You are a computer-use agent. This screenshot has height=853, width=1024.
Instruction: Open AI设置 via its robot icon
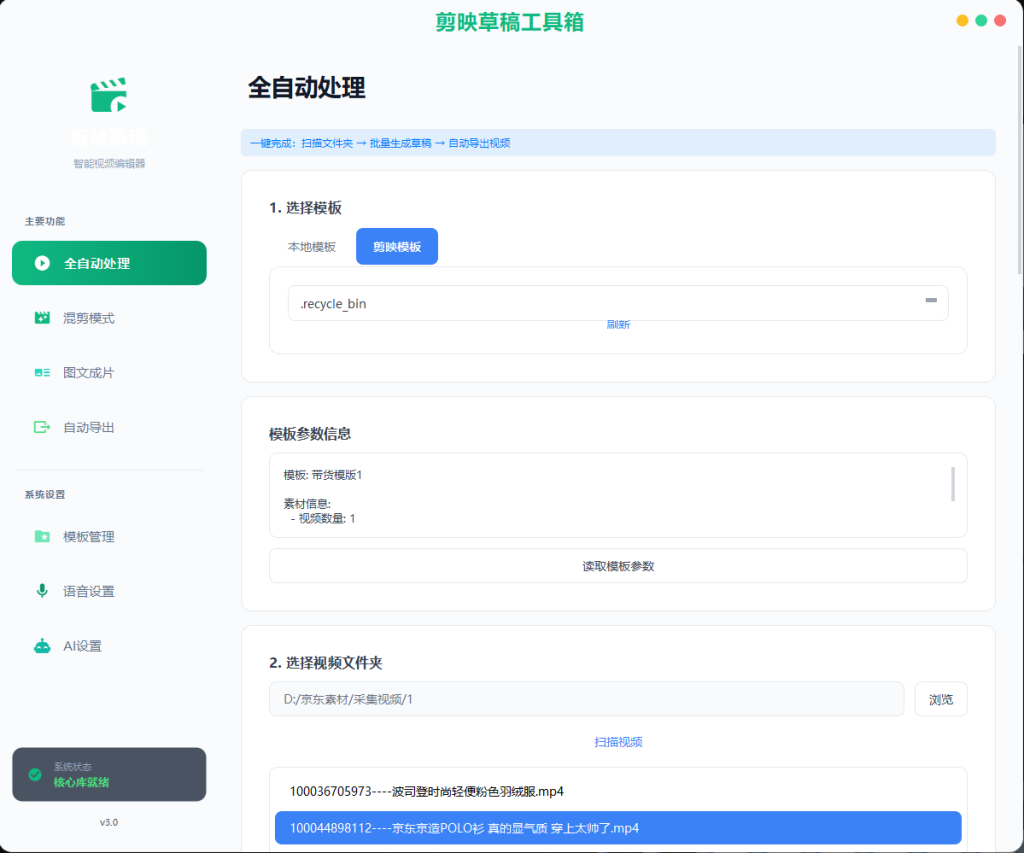click(42, 646)
